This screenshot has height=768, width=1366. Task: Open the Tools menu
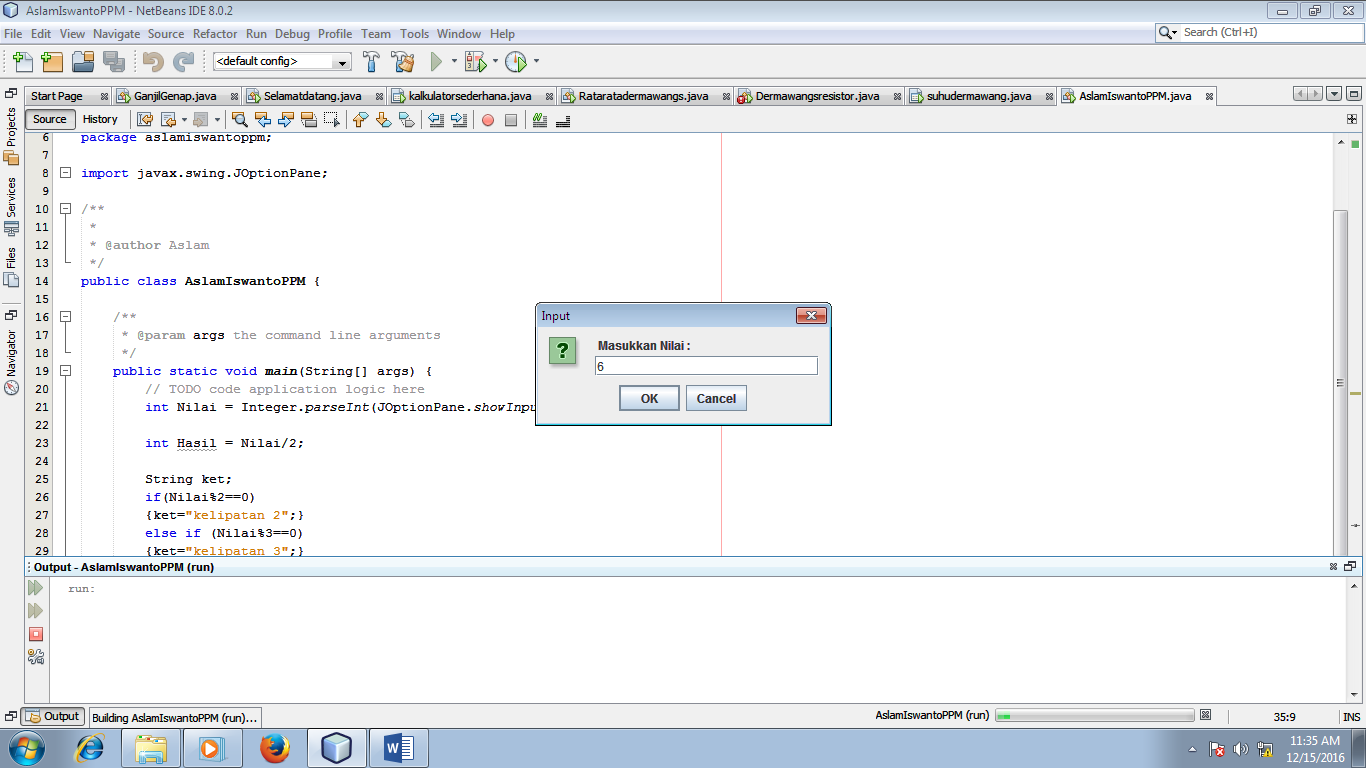[x=414, y=34]
